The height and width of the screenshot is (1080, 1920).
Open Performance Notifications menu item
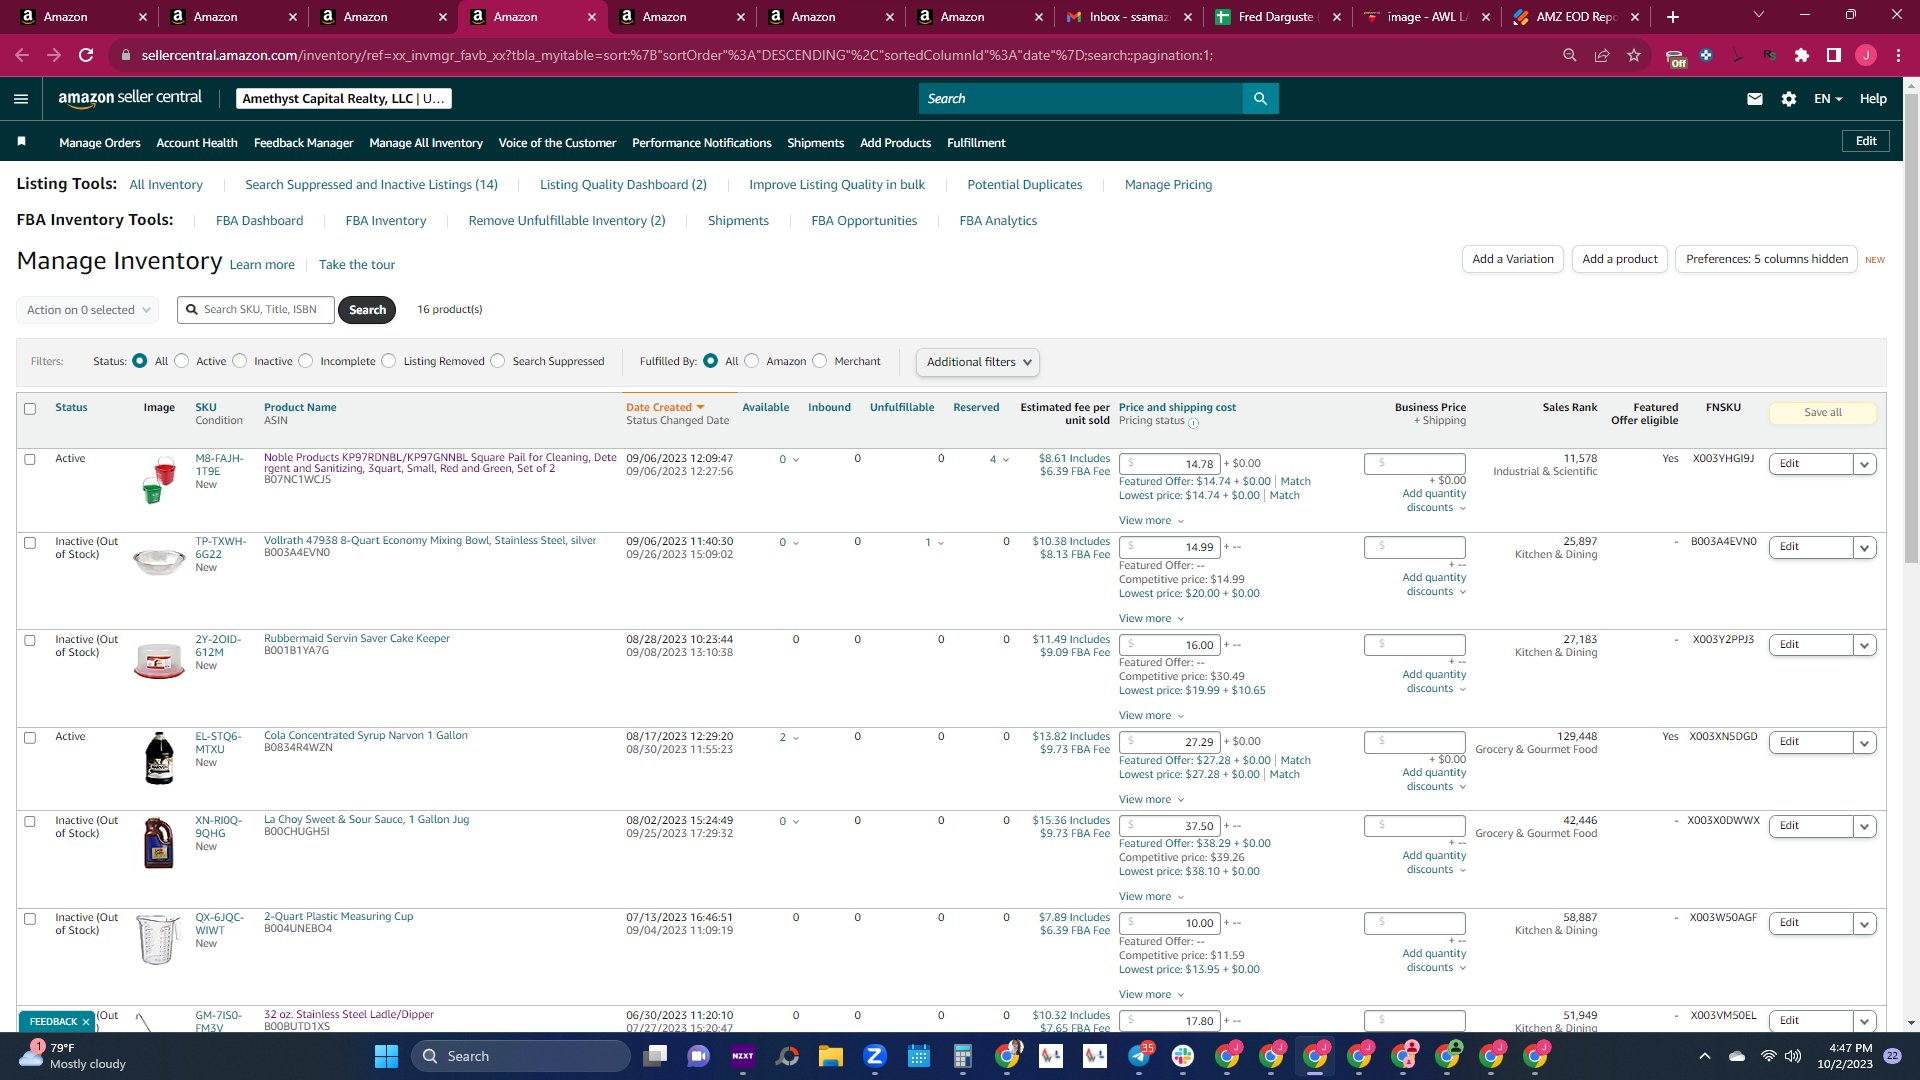point(702,143)
